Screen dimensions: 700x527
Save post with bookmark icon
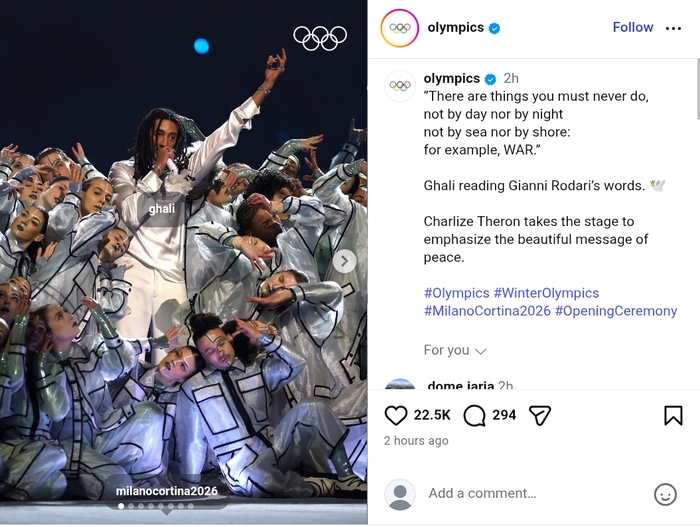pyautogui.click(x=673, y=415)
